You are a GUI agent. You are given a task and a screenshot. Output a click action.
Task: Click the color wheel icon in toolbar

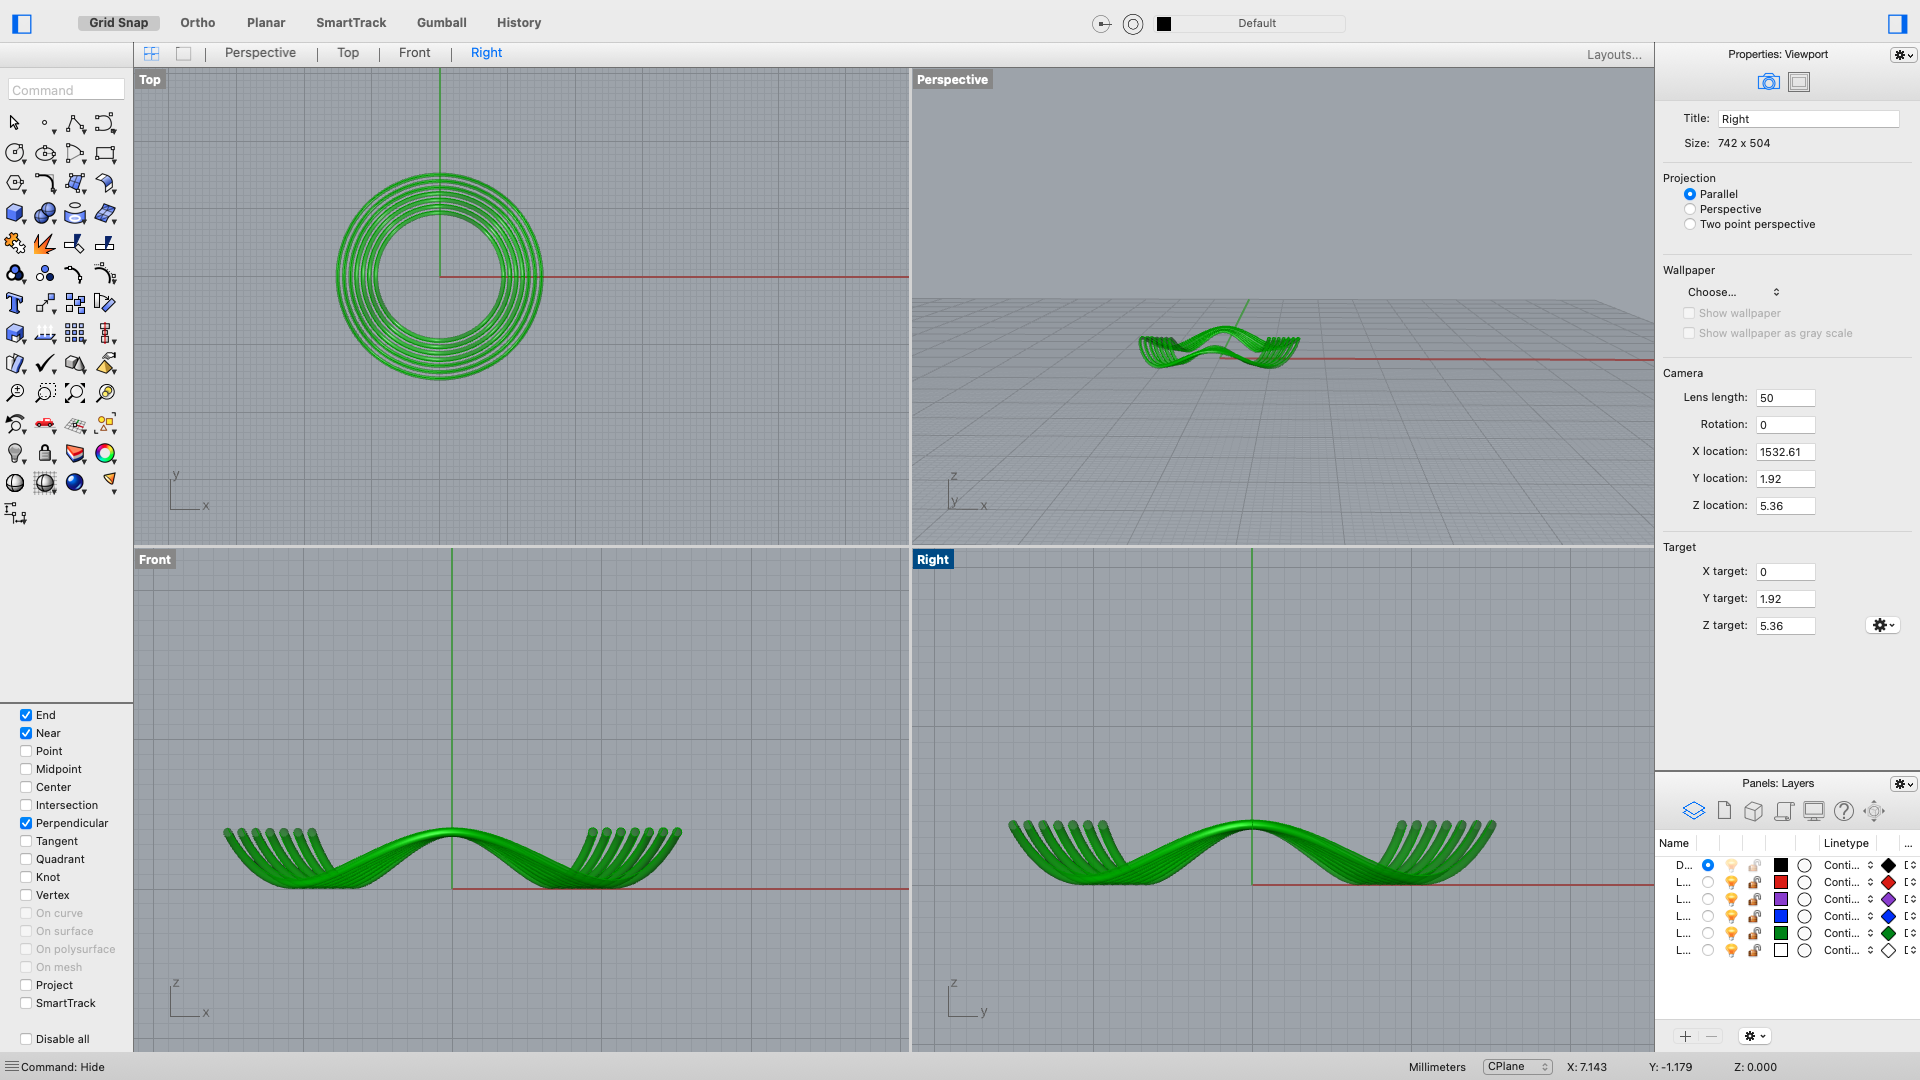coord(105,453)
